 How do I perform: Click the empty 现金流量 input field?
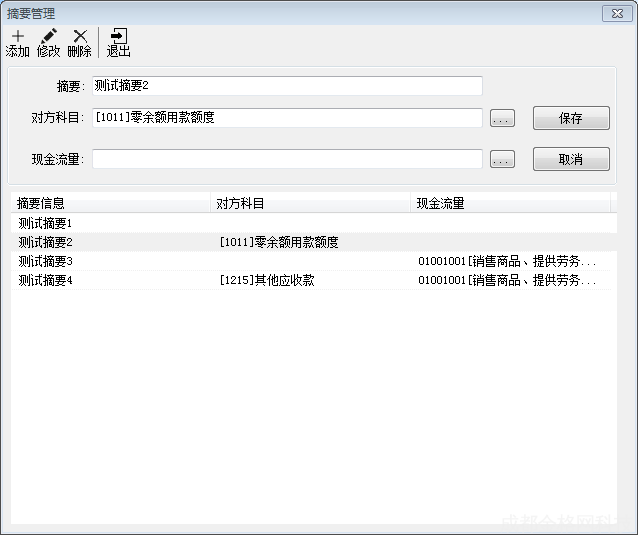tap(287, 159)
